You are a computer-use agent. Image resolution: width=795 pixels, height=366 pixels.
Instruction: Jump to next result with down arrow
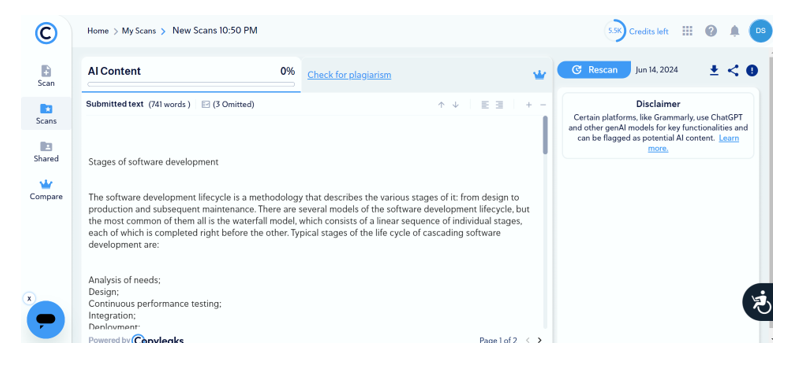coord(455,104)
